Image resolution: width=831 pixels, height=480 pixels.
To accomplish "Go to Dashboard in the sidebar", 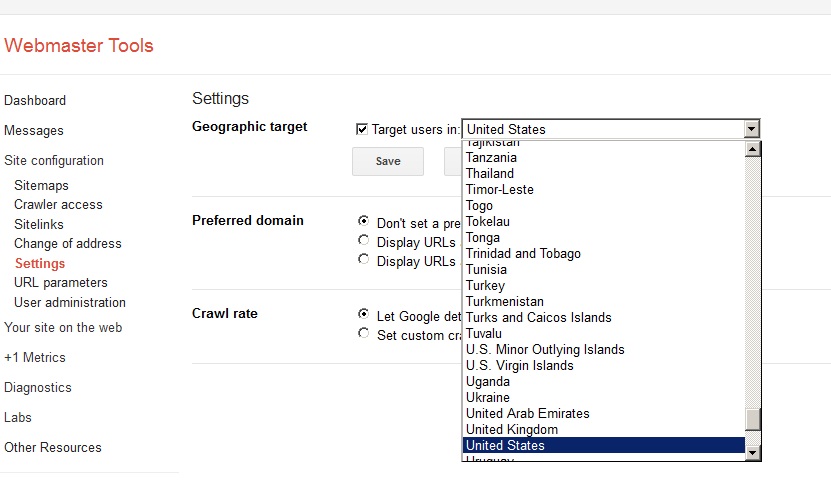I will click(35, 100).
